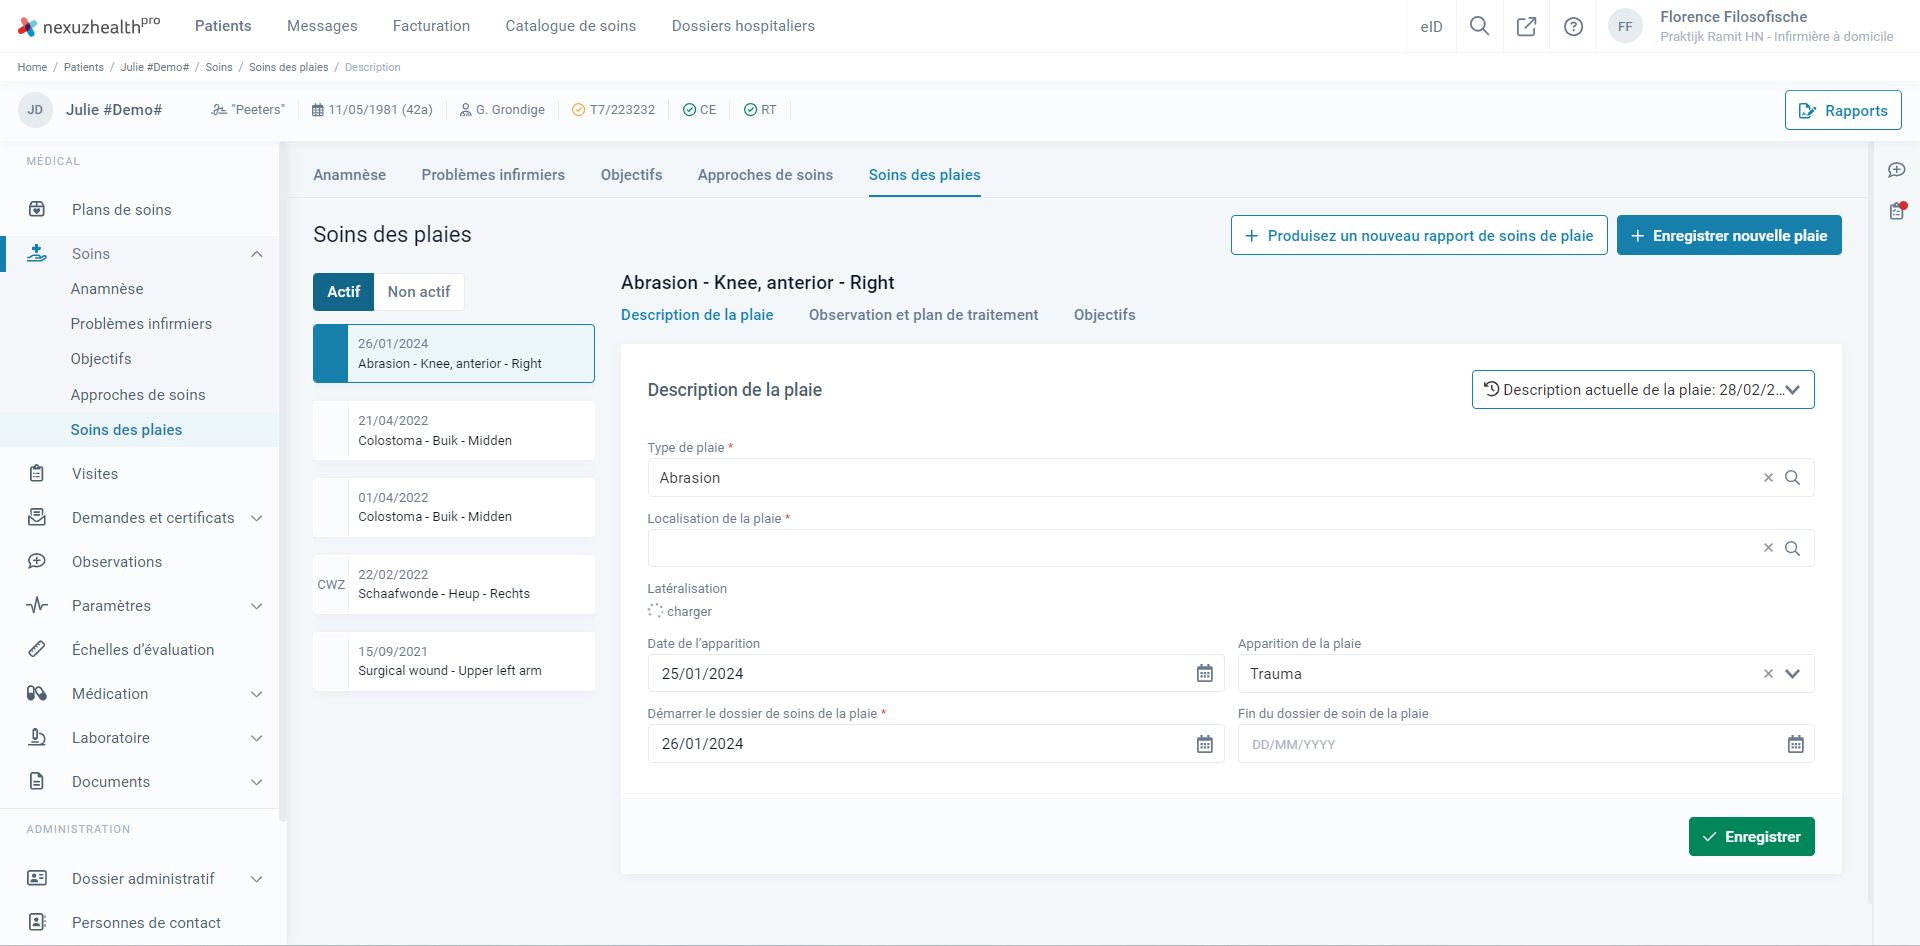Click the Échelles d'évaluation sidebar icon
The width and height of the screenshot is (1920, 946).
[x=37, y=649]
